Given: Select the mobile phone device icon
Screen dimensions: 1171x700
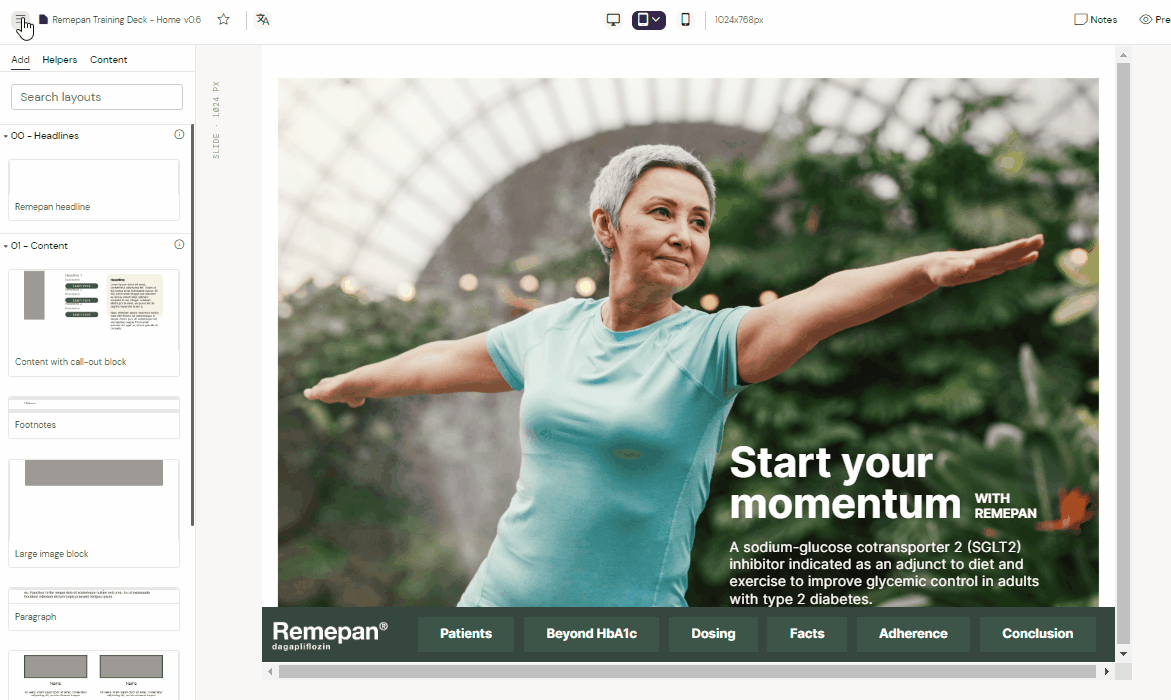Looking at the screenshot, I should 685,19.
